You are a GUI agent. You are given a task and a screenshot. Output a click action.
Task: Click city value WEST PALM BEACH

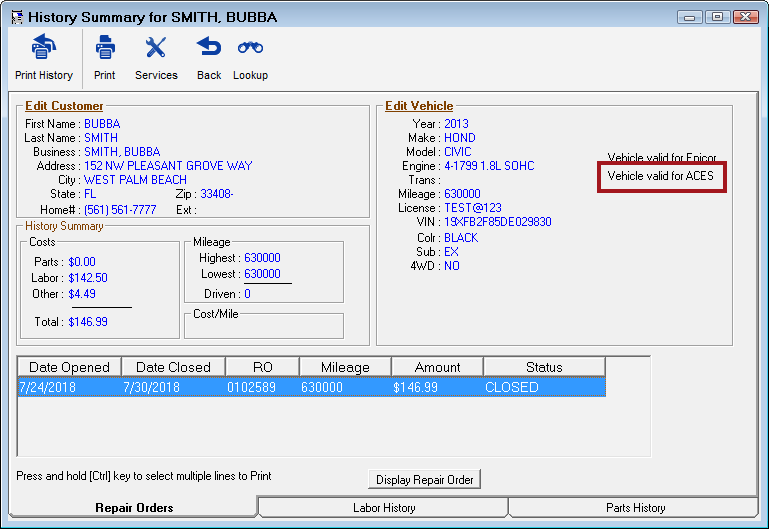pyautogui.click(x=135, y=179)
